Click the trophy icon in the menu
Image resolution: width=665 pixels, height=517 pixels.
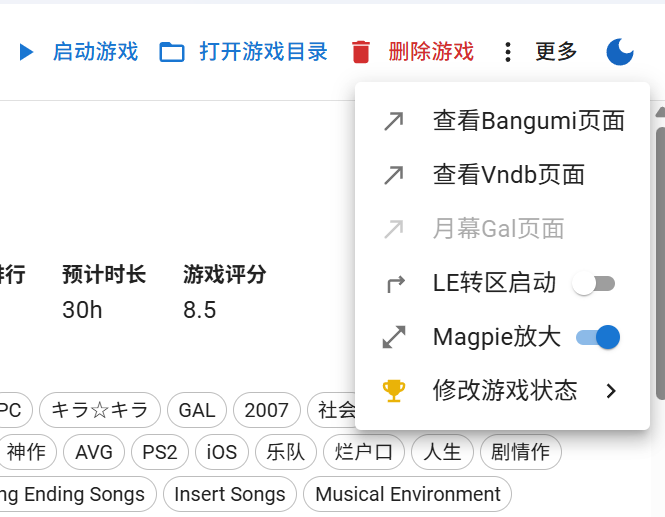pyautogui.click(x=394, y=390)
